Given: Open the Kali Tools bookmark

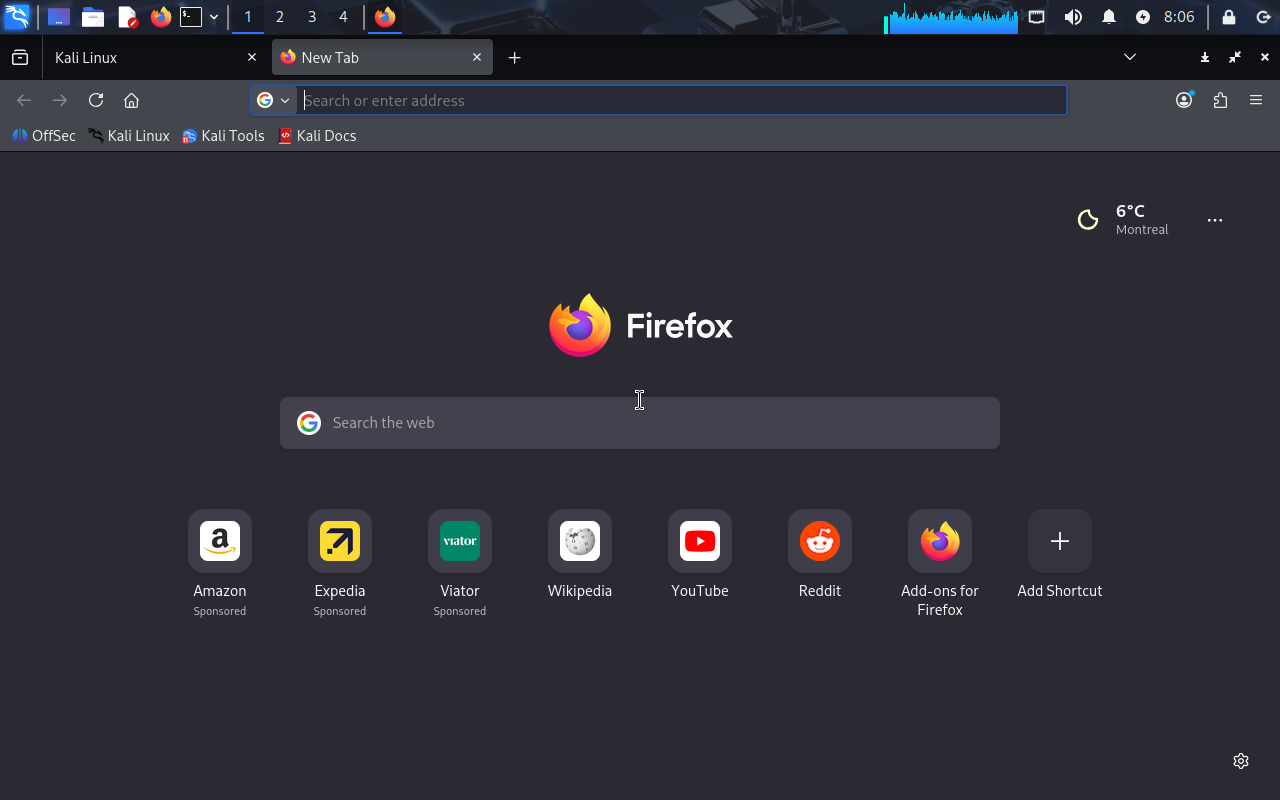Looking at the screenshot, I should click(223, 136).
